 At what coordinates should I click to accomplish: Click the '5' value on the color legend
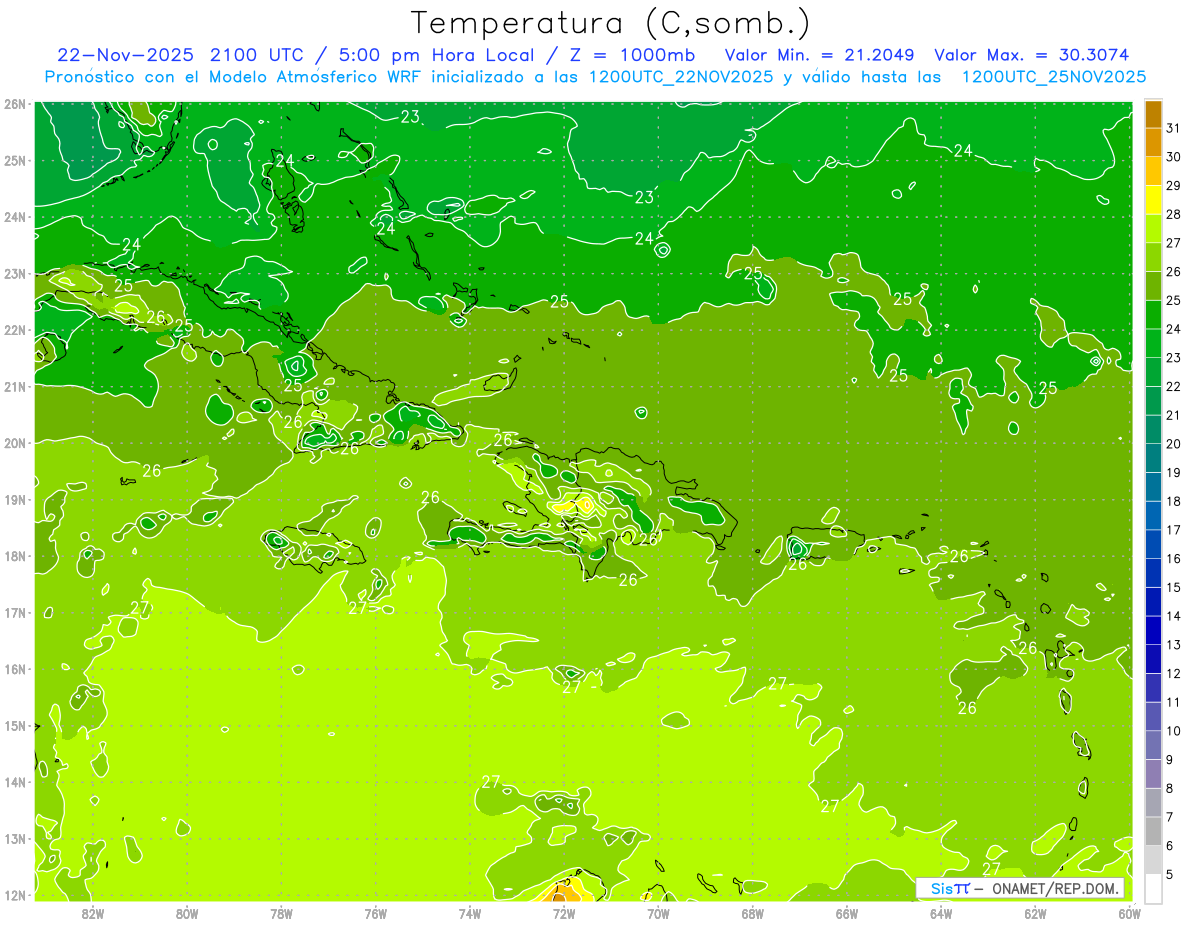point(1170,874)
